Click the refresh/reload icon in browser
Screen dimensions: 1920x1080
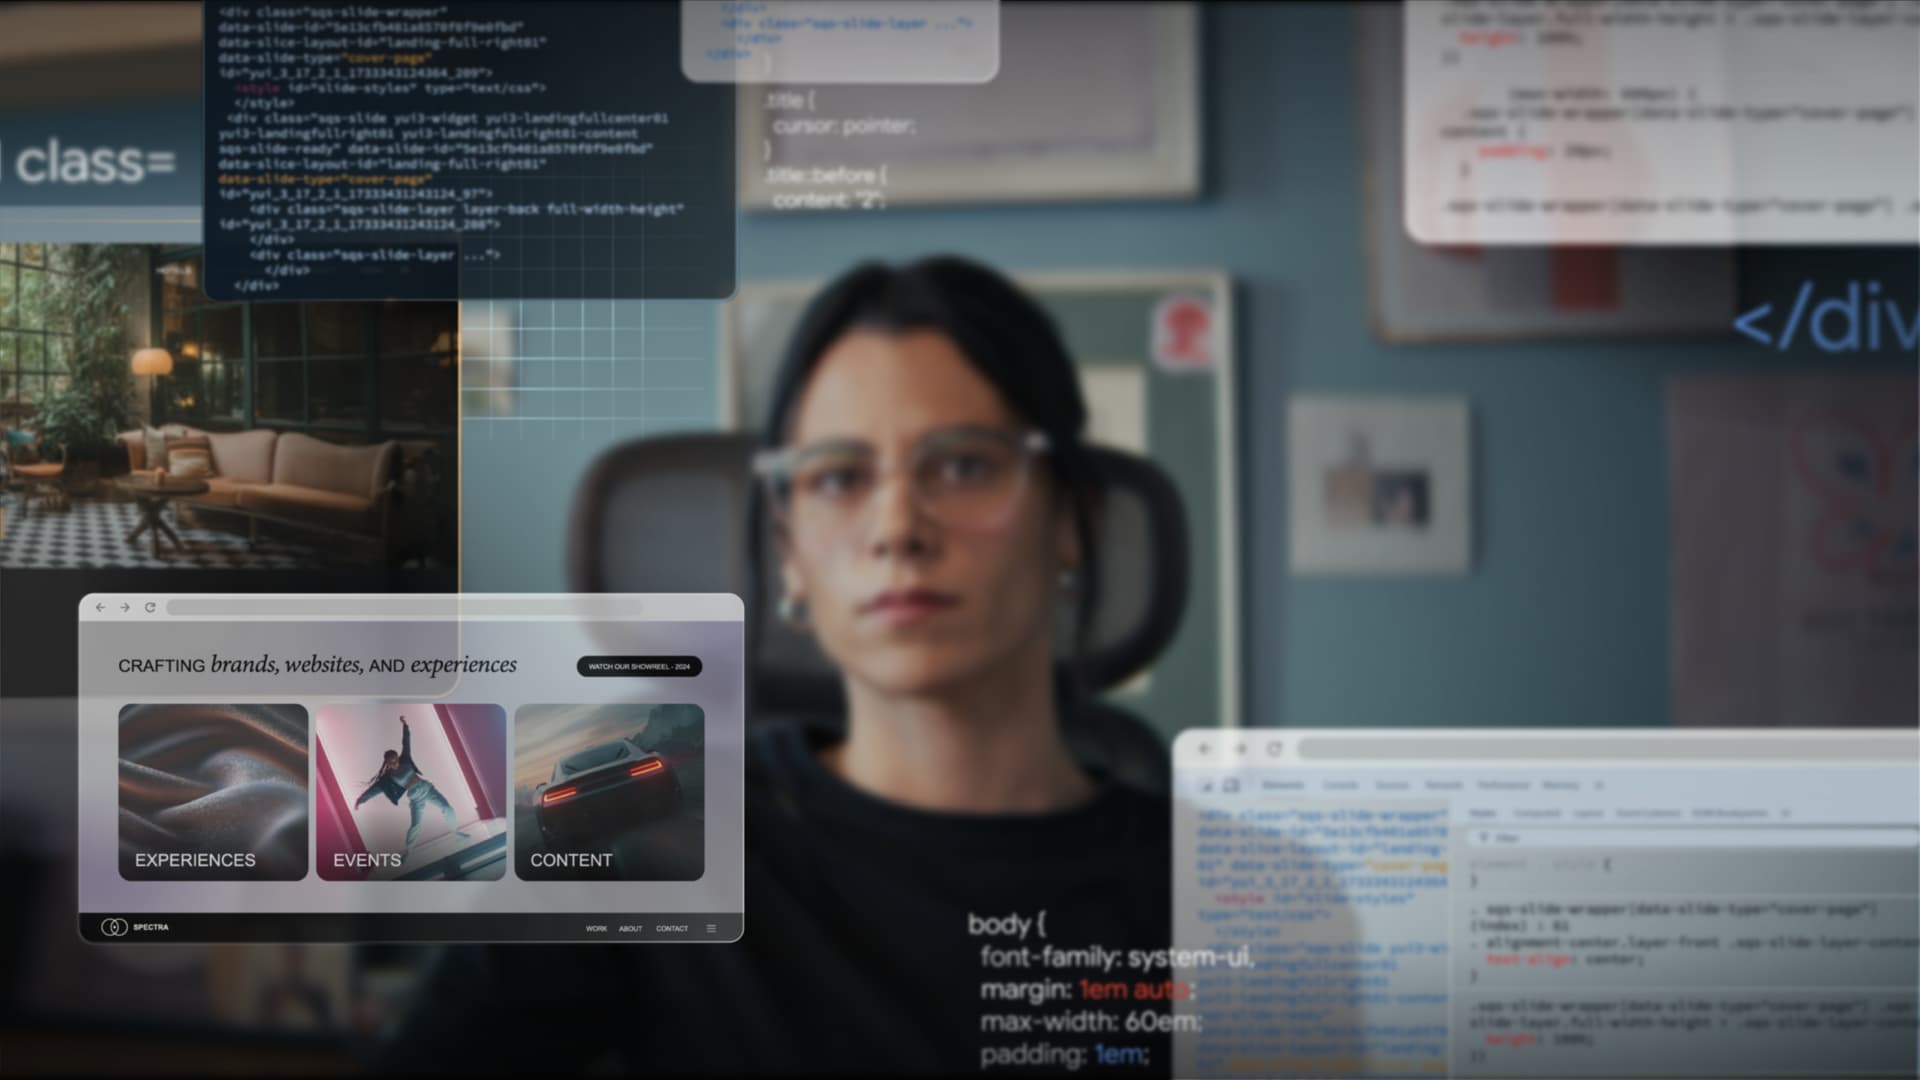click(149, 607)
